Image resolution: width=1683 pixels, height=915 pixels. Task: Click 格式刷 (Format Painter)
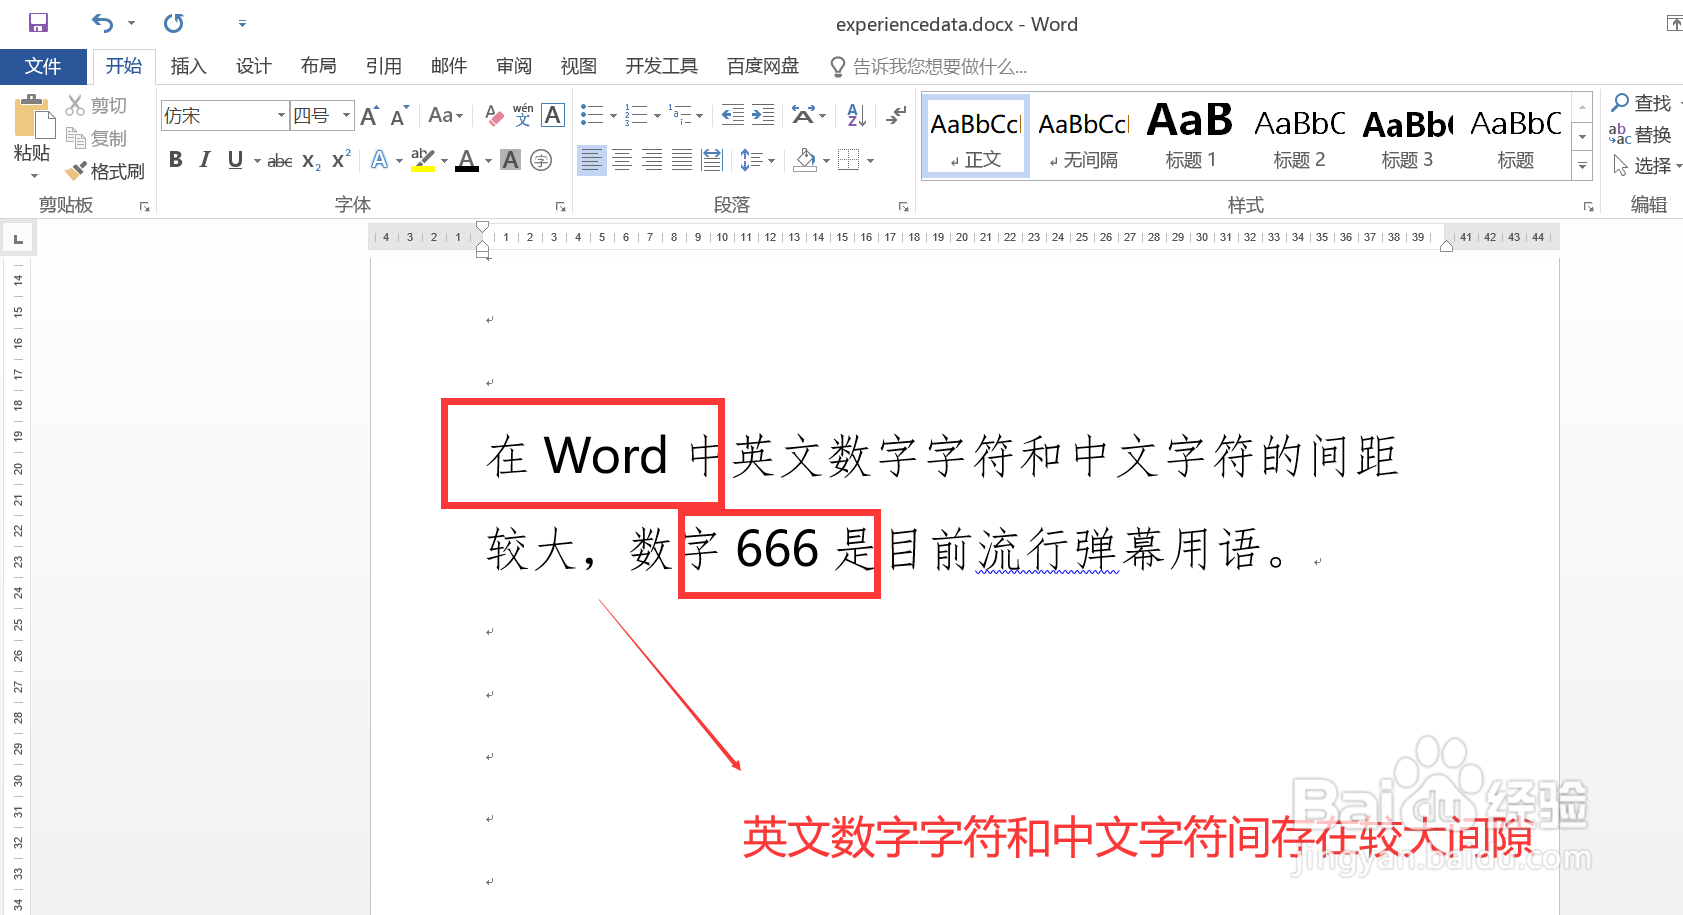tap(105, 171)
